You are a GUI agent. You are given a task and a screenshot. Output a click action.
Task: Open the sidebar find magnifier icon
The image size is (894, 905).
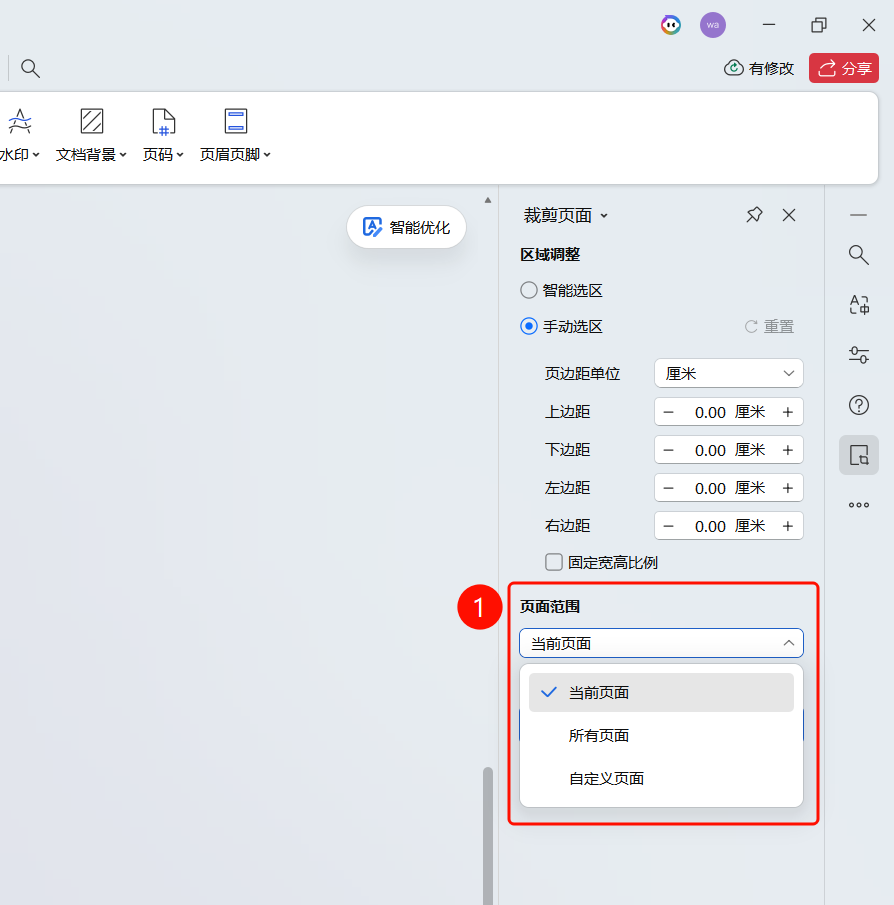pyautogui.click(x=859, y=255)
